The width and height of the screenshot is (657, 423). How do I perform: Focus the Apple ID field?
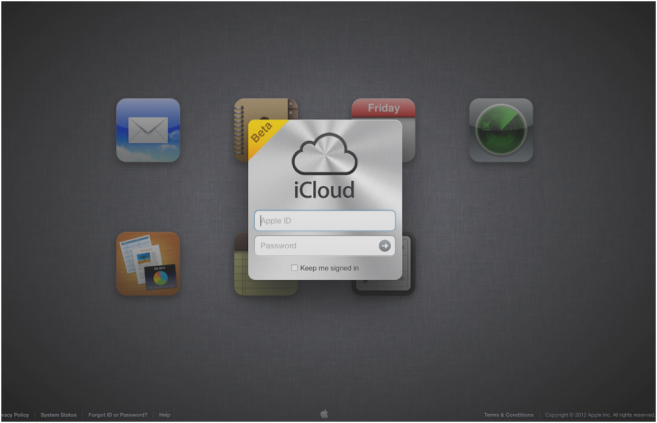[x=325, y=221]
